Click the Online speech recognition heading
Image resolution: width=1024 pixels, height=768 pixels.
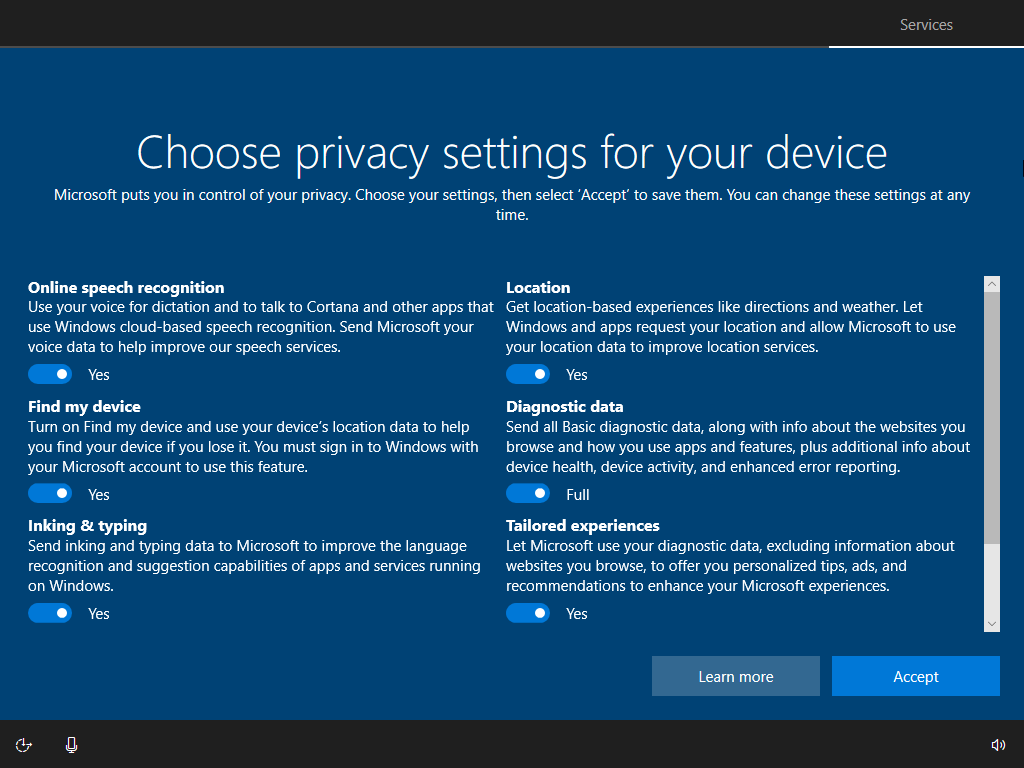(126, 287)
